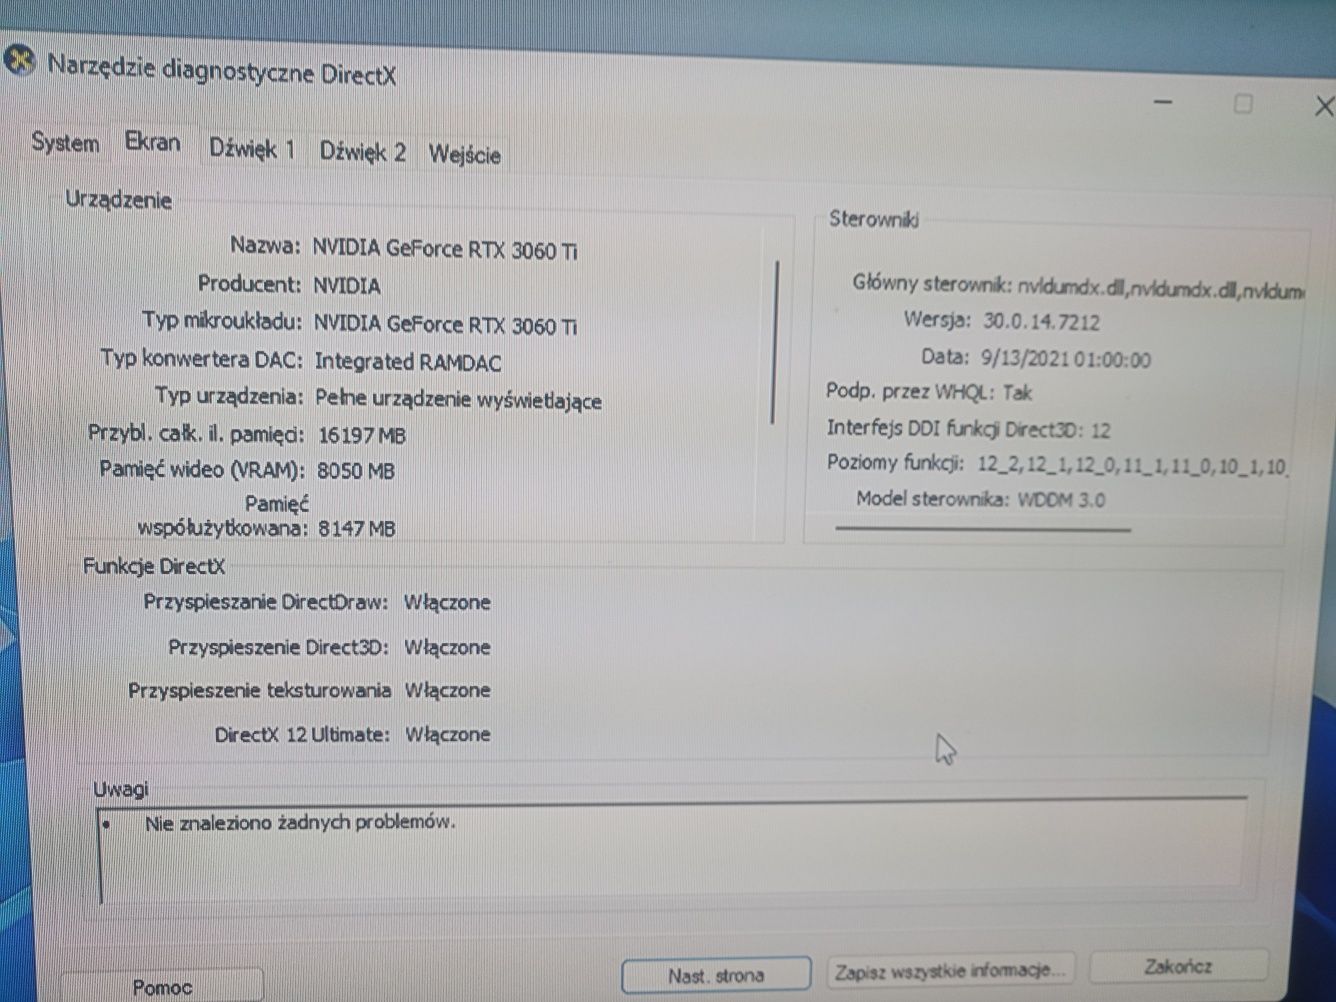Click the driver date 9/13/2021 01:00:00
Image resolution: width=1336 pixels, height=1002 pixels.
(1066, 359)
